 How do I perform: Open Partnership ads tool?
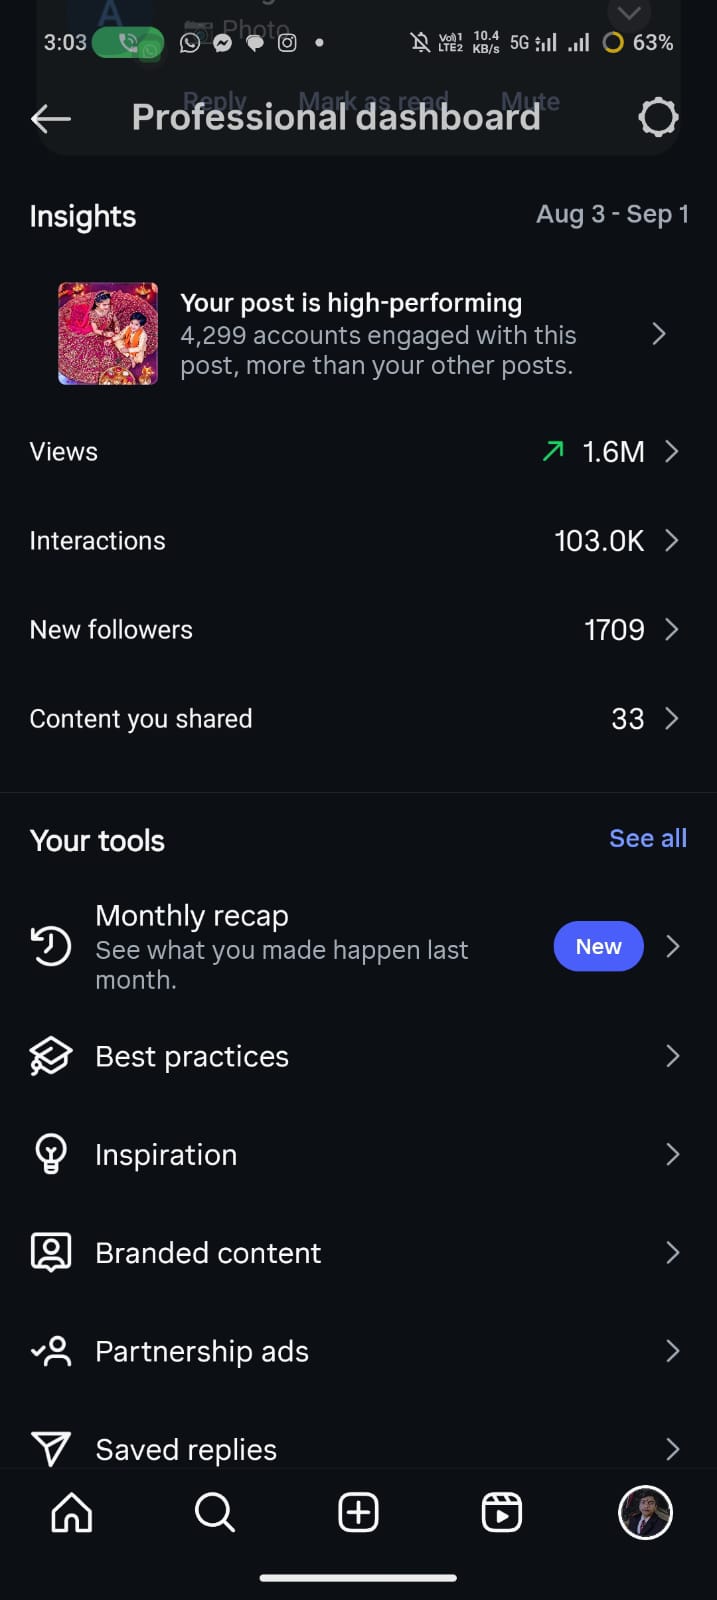click(202, 1352)
